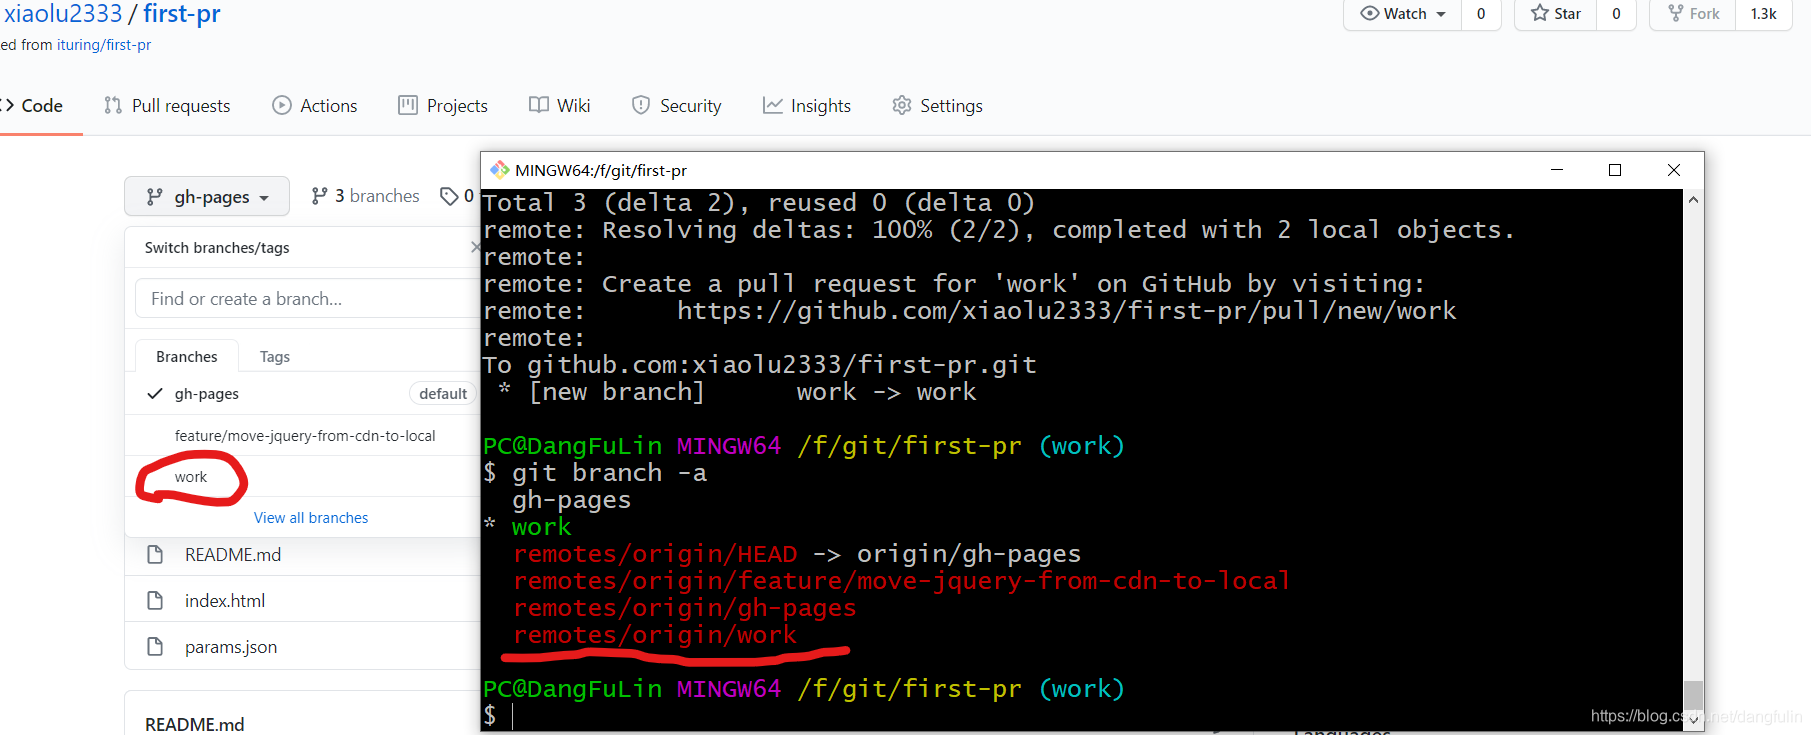Select the work branch
This screenshot has width=1811, height=735.
tap(302, 477)
